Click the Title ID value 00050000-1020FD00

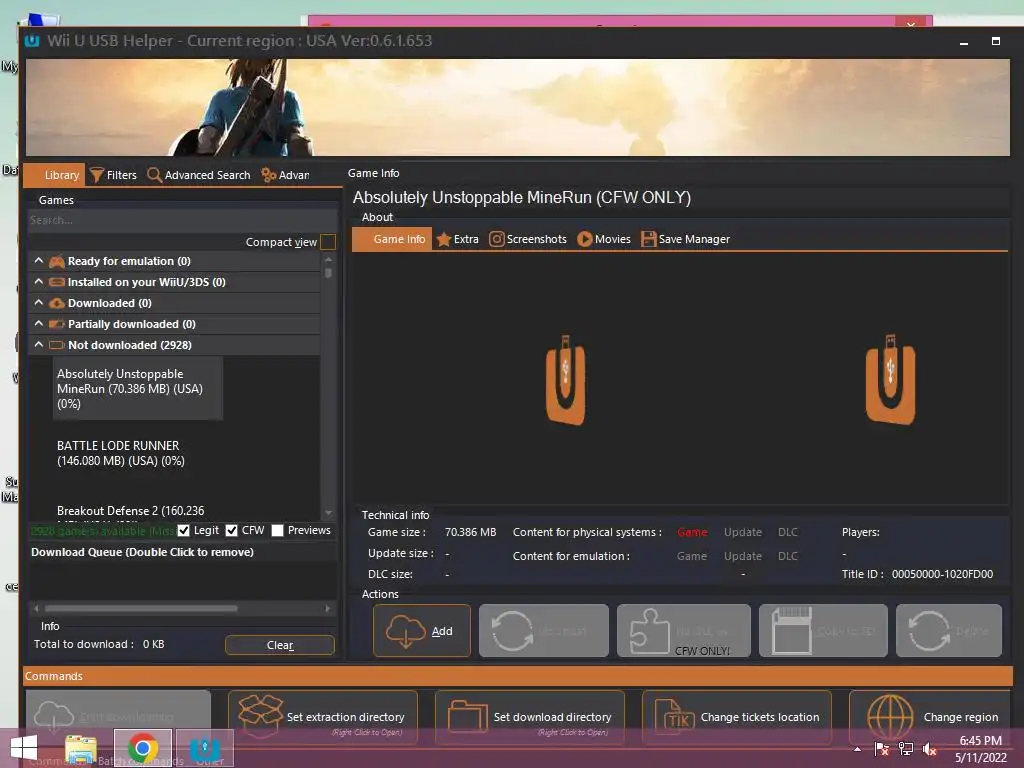942,574
